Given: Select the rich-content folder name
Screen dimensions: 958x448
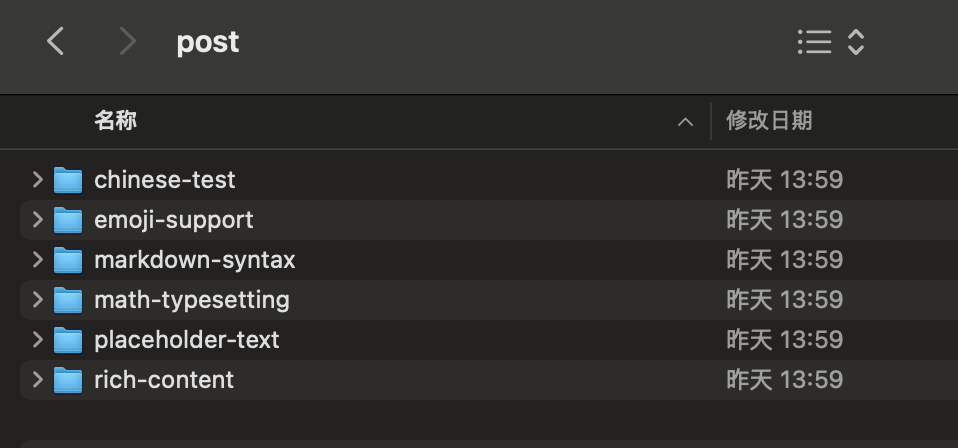Looking at the screenshot, I should click(164, 380).
